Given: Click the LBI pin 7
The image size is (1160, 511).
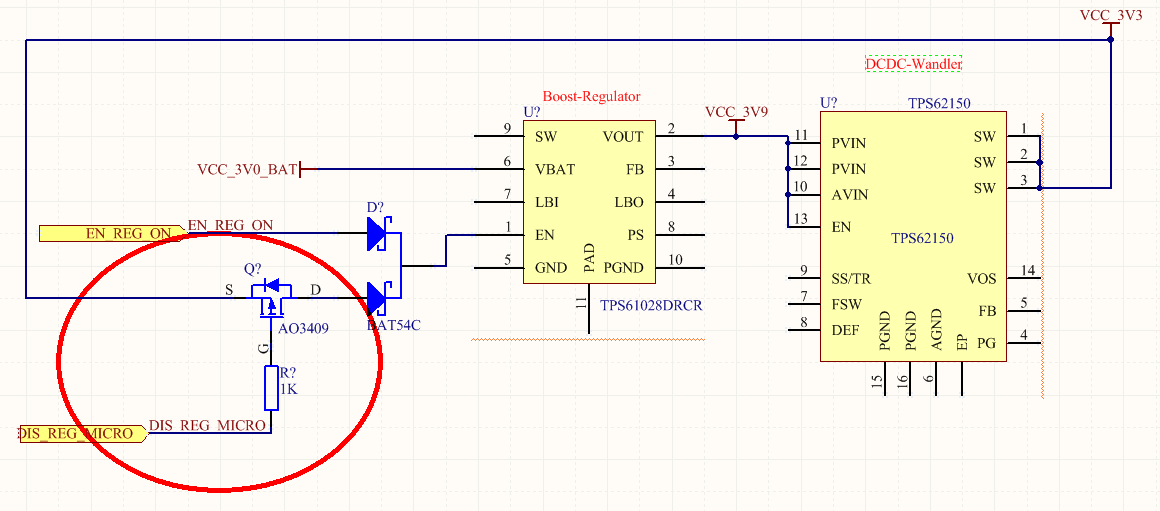Looking at the screenshot, I should coord(499,202).
